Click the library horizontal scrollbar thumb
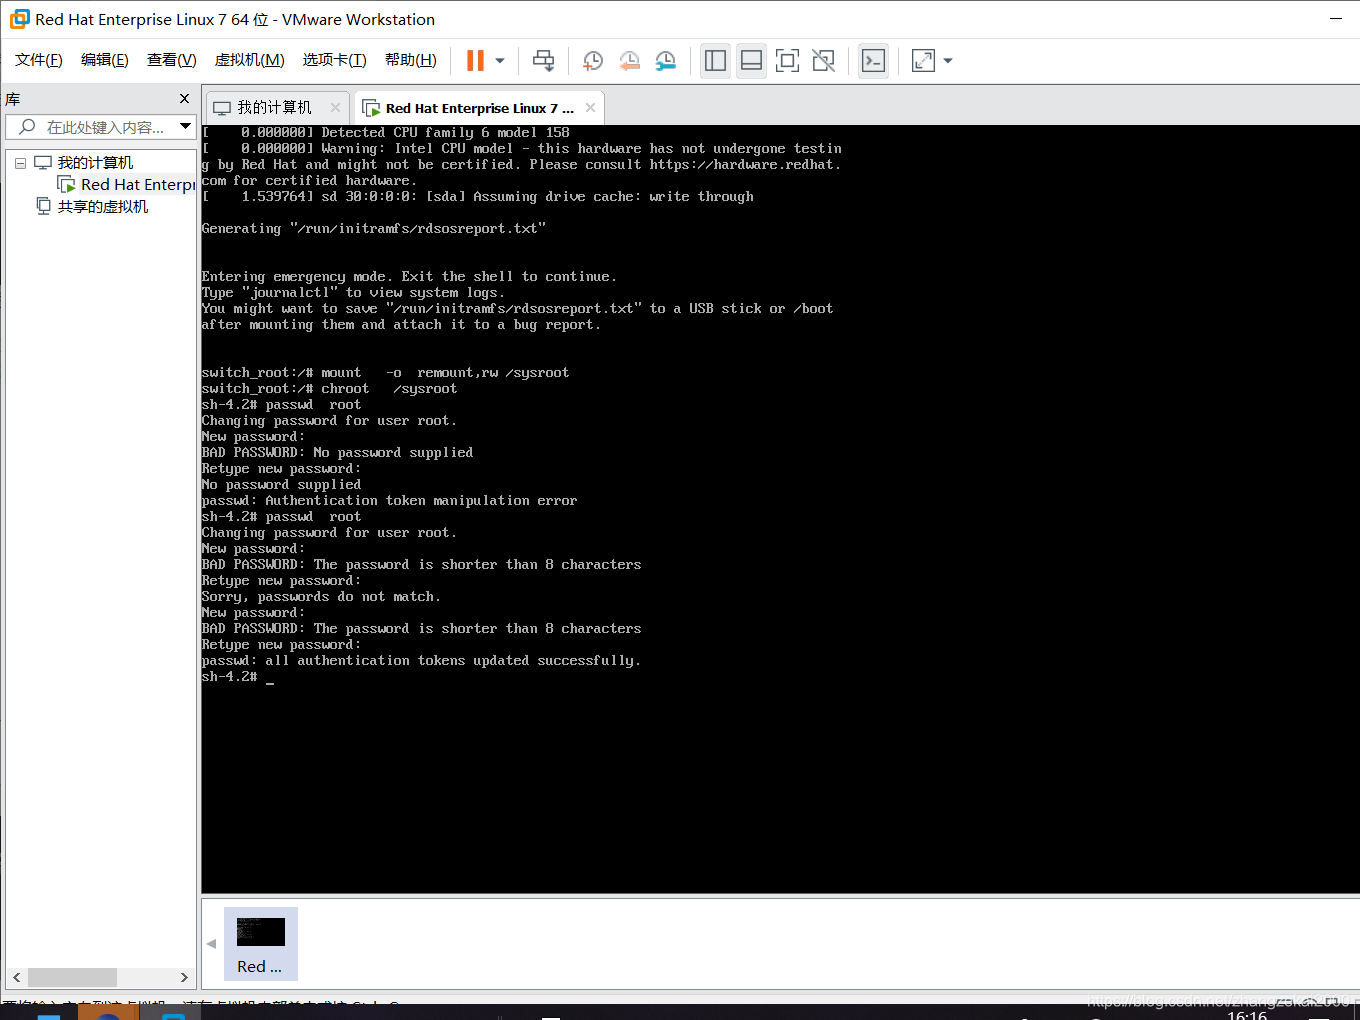The height and width of the screenshot is (1020, 1360). point(72,977)
